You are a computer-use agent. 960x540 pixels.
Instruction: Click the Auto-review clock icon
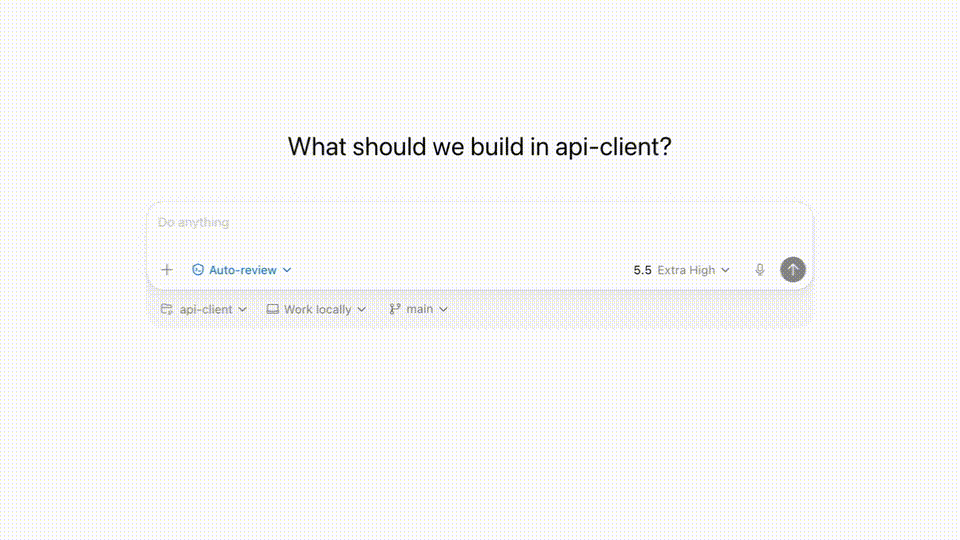point(198,269)
